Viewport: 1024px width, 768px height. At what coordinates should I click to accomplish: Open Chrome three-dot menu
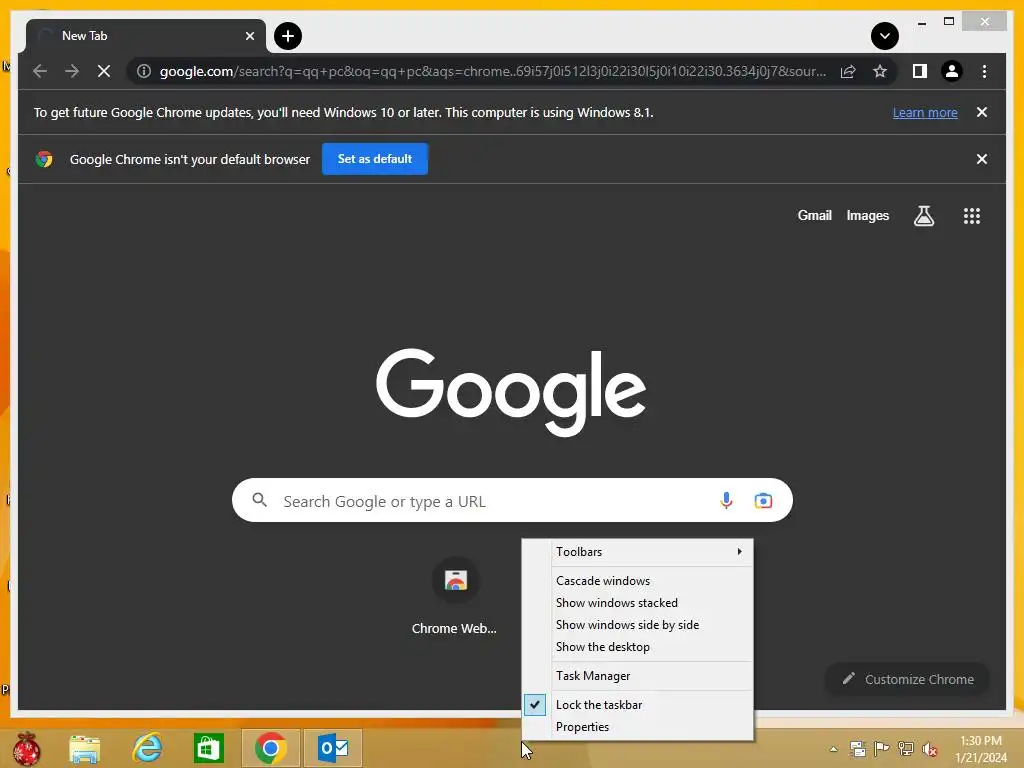(984, 71)
